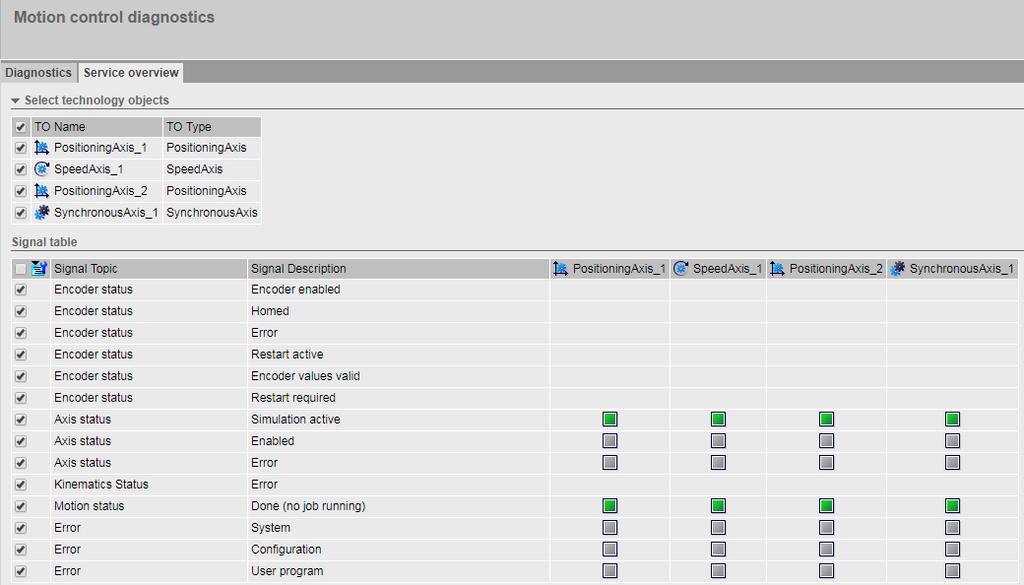Click the TO Name column header

(96, 127)
